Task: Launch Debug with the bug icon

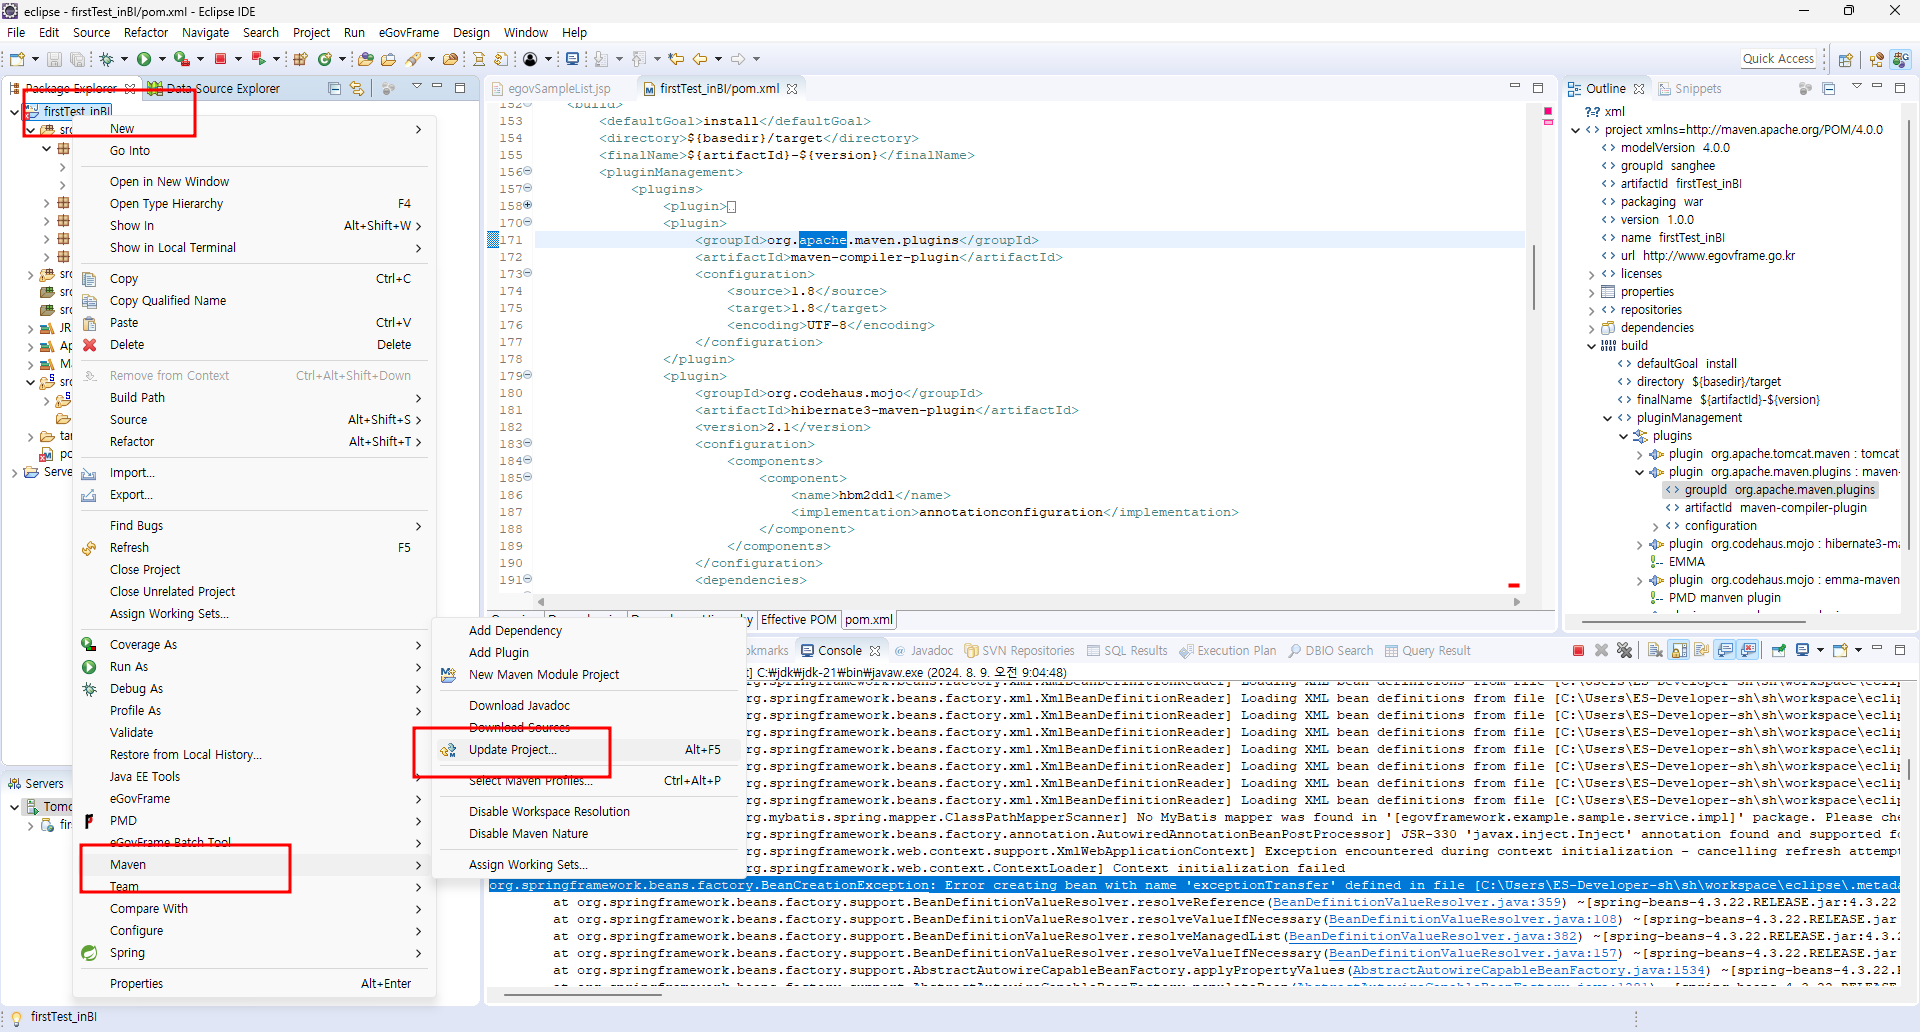Action: pos(106,59)
